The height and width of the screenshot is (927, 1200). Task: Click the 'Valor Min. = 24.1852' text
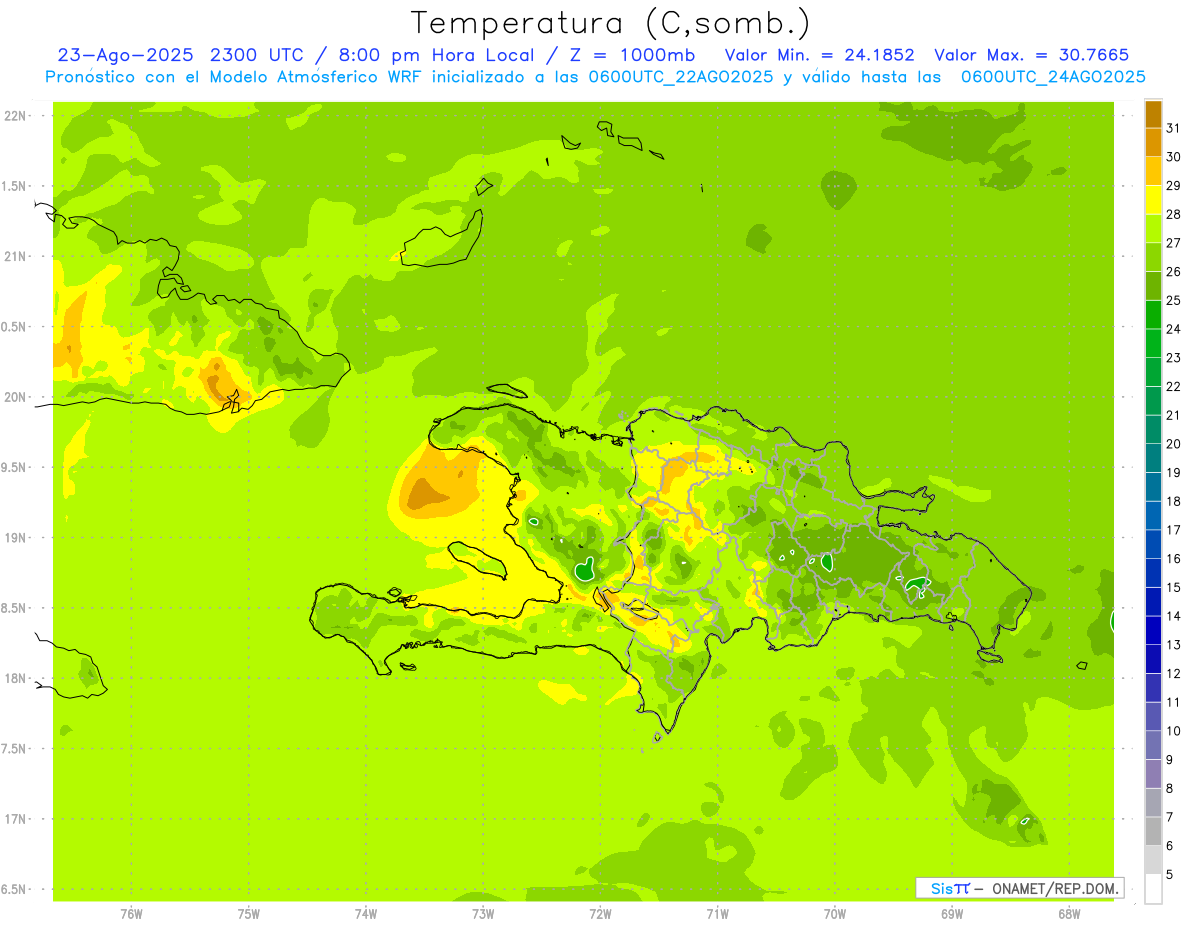[819, 55]
